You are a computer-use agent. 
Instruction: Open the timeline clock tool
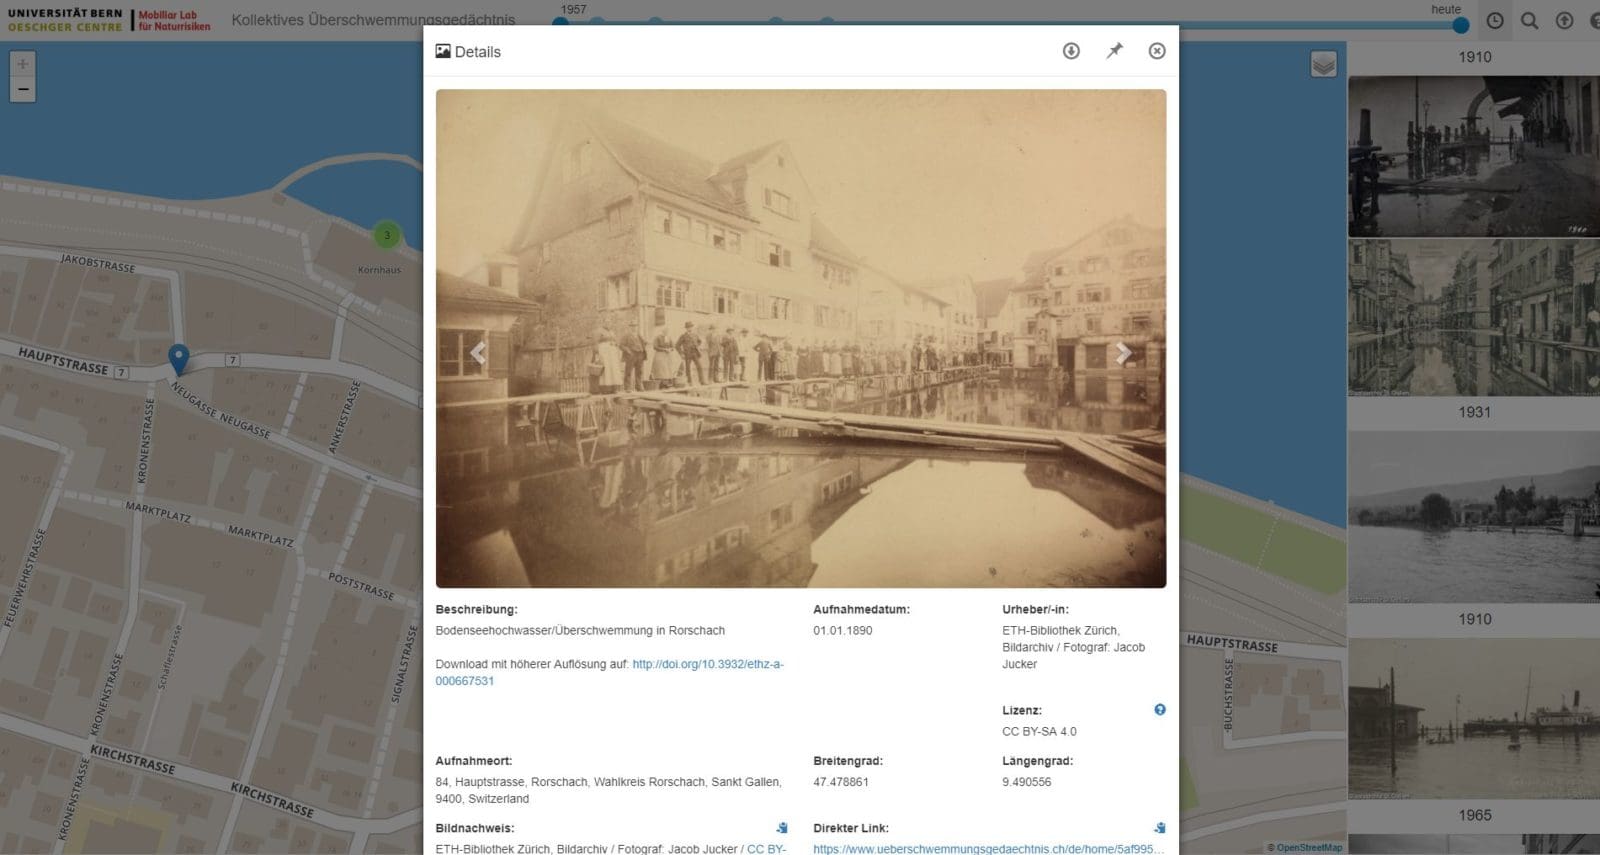(x=1495, y=21)
